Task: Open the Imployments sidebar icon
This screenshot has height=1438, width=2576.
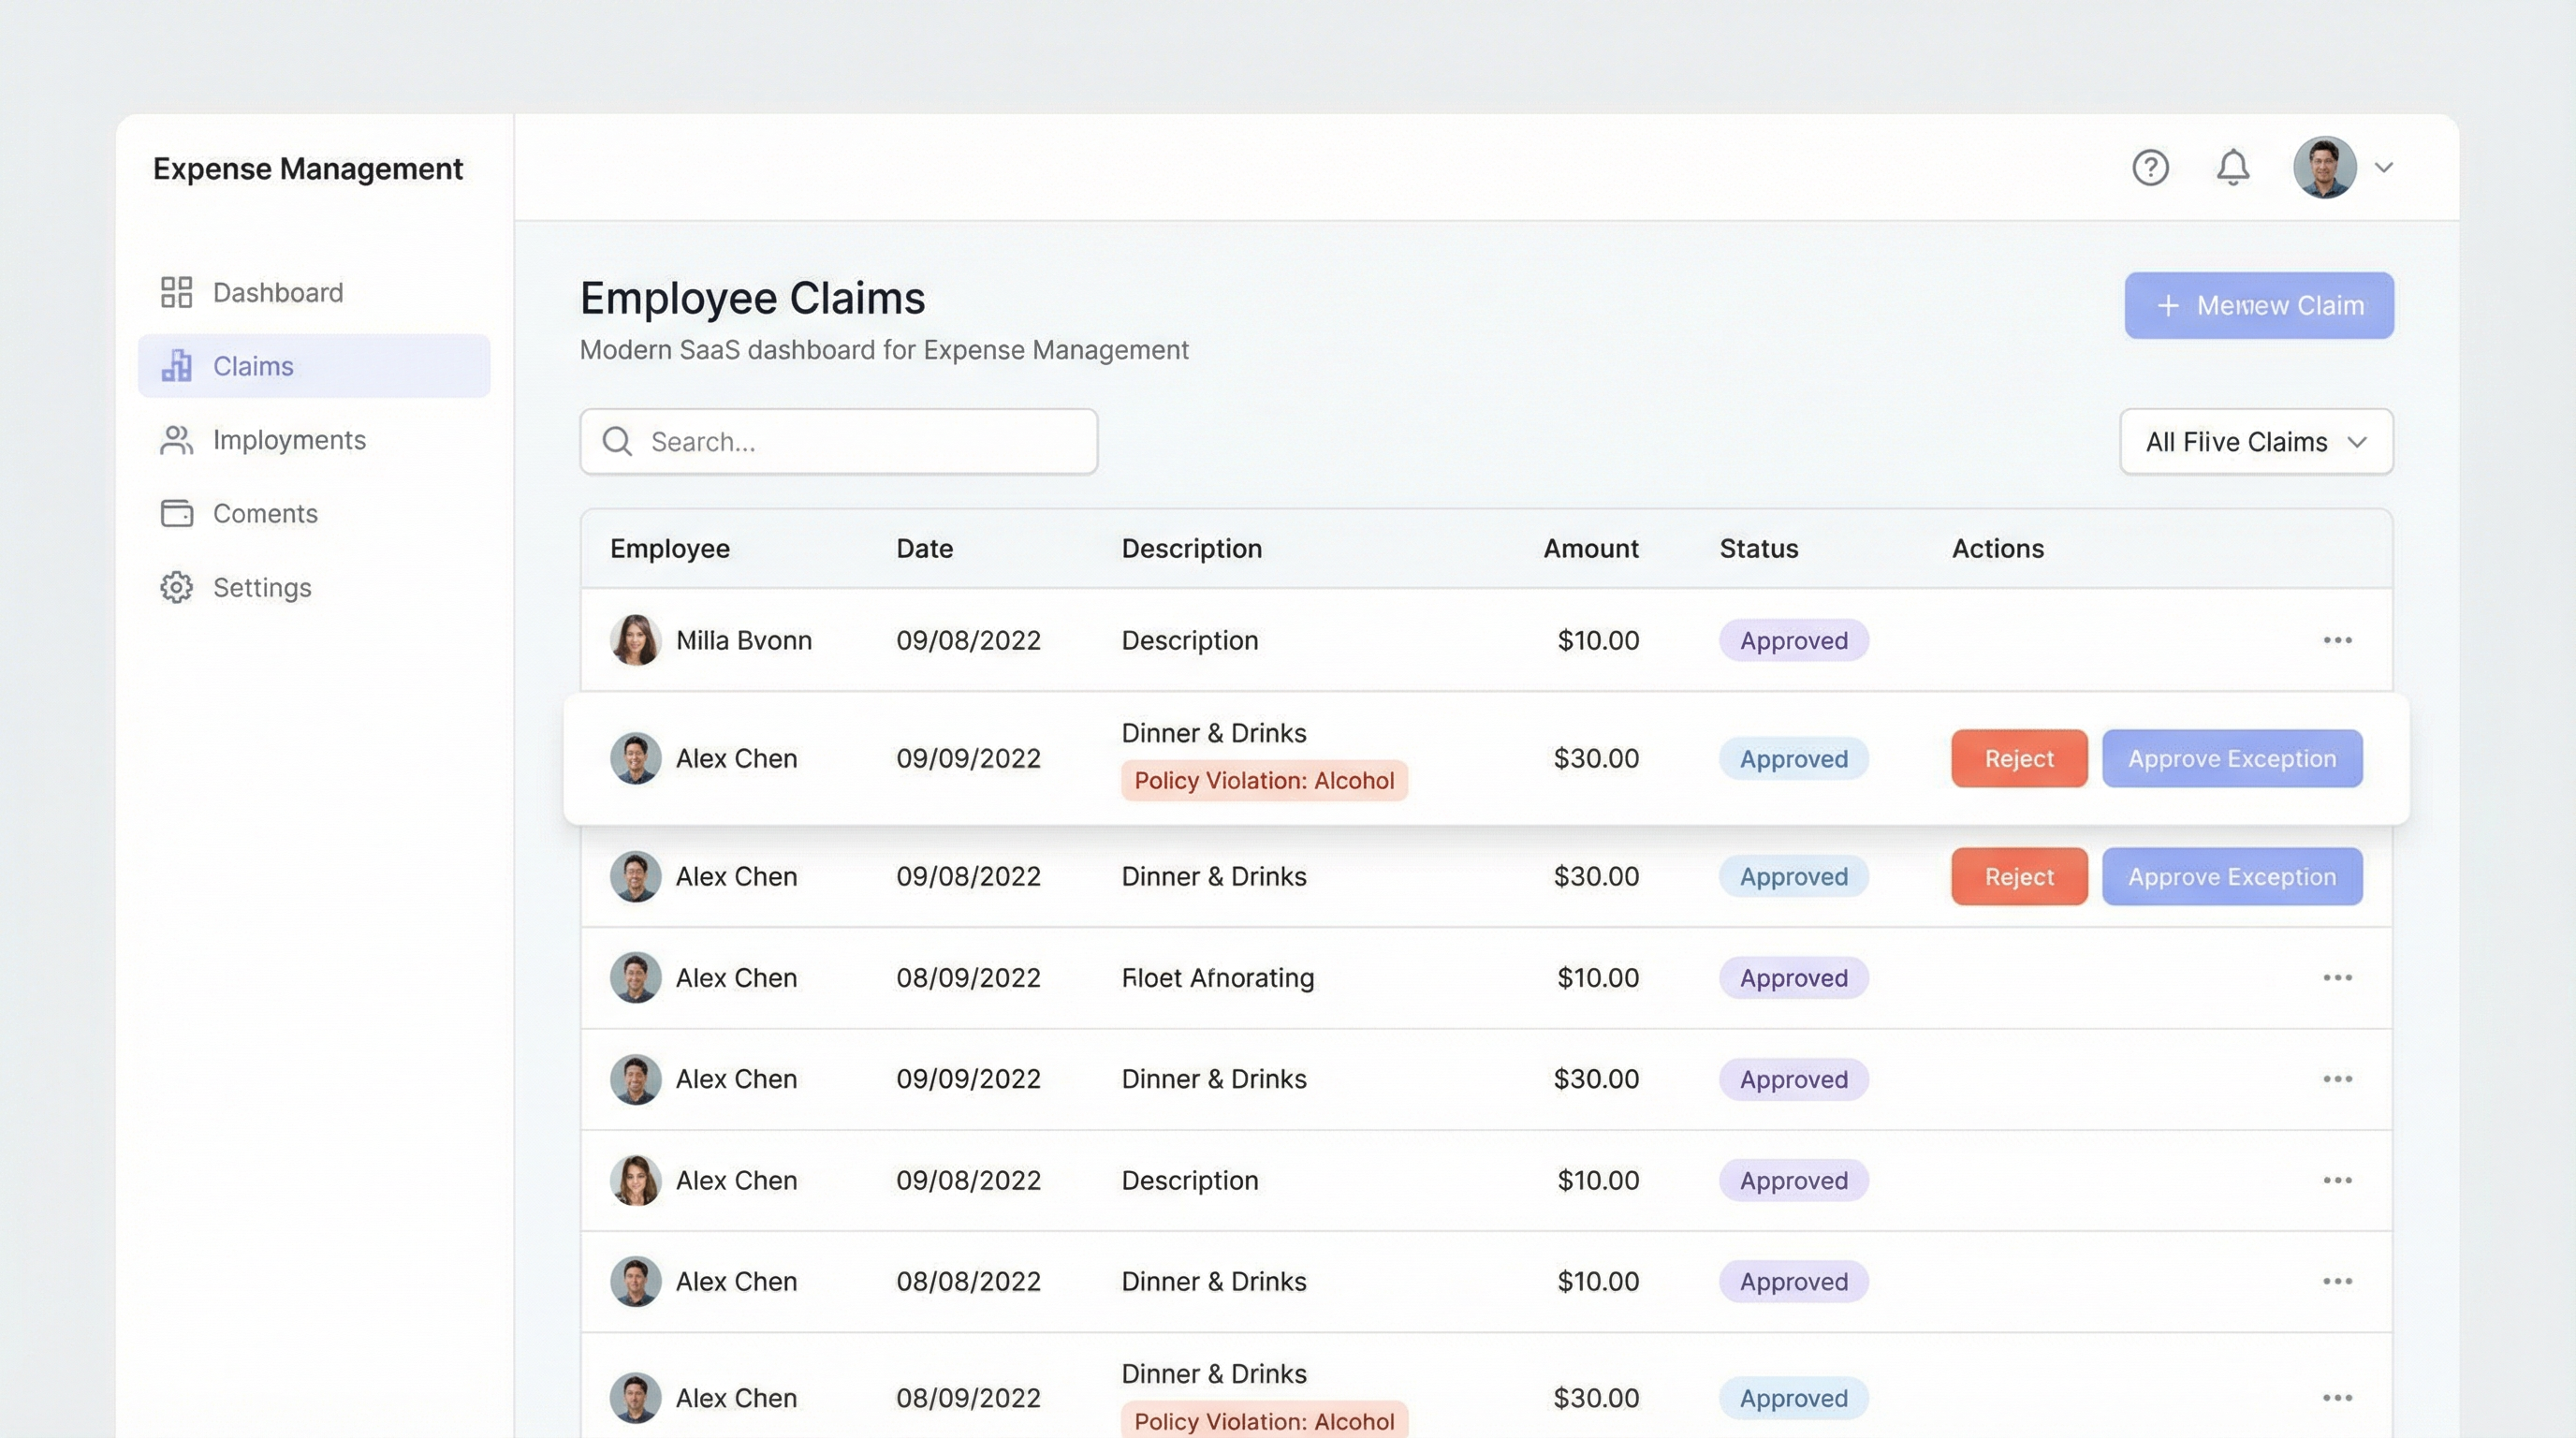Action: 176,439
